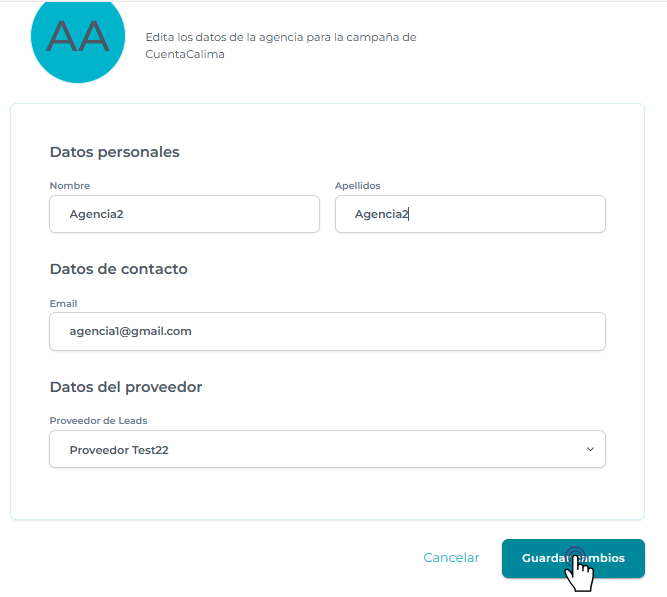Click the AA avatar circle
Viewport: 667px width, 597px height.
click(78, 36)
